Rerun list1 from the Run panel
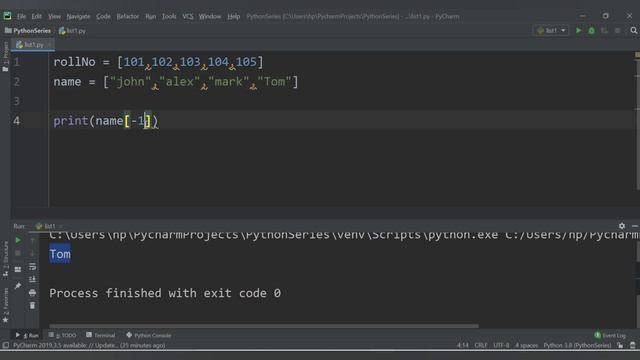Screen dimensions: 640x360 (x=18, y=240)
